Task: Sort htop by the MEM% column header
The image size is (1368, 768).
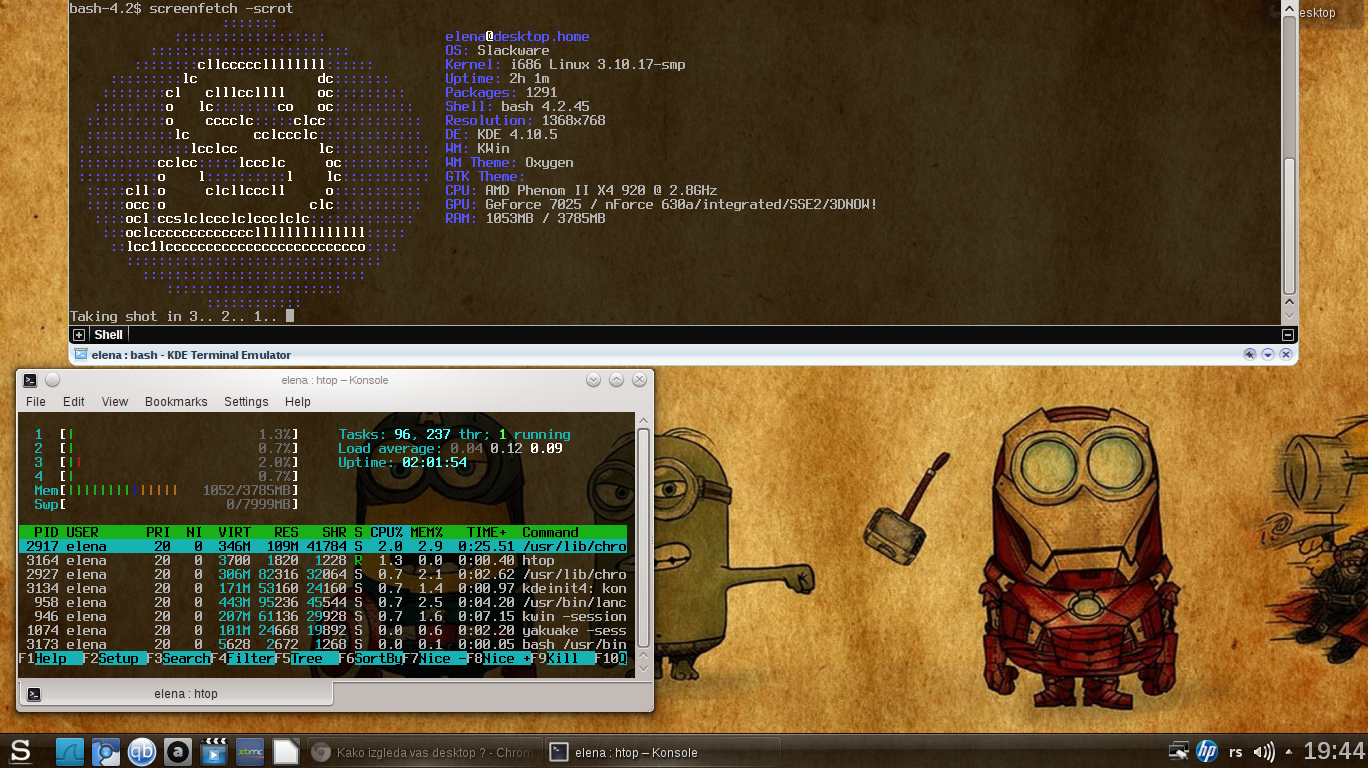Action: [x=426, y=532]
